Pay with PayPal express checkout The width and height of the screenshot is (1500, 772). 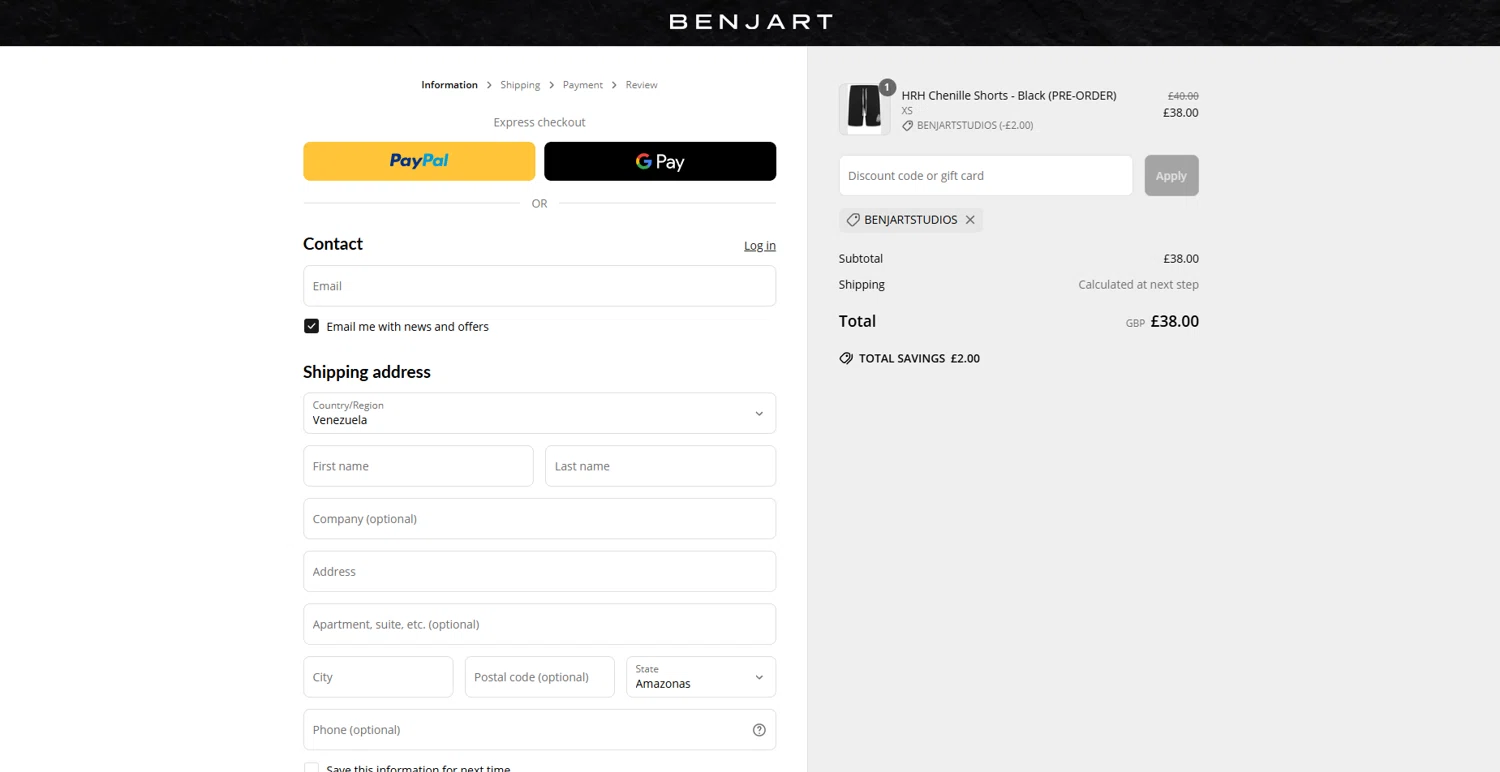tap(419, 161)
